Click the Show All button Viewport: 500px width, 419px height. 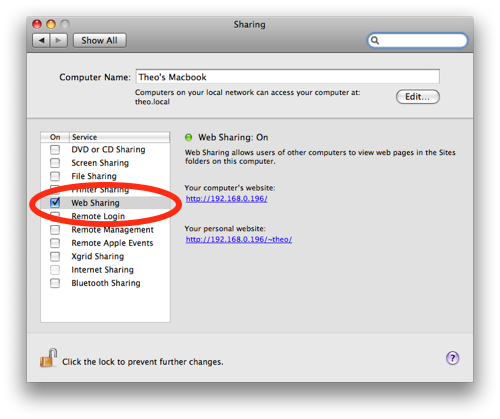100,40
